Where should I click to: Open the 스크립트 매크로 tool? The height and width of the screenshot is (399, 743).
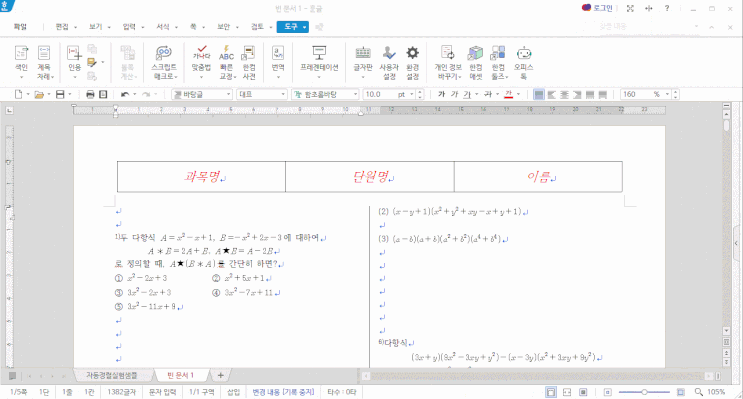coord(164,62)
